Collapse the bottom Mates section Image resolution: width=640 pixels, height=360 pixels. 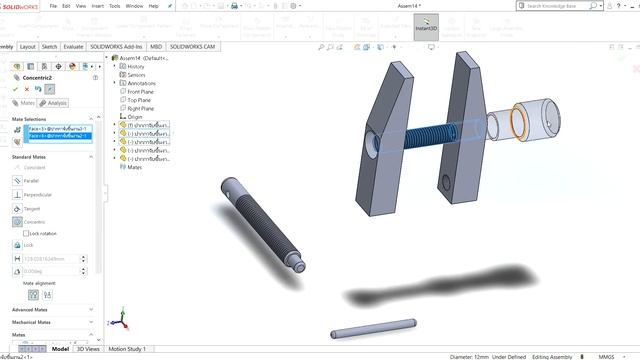tap(91, 335)
